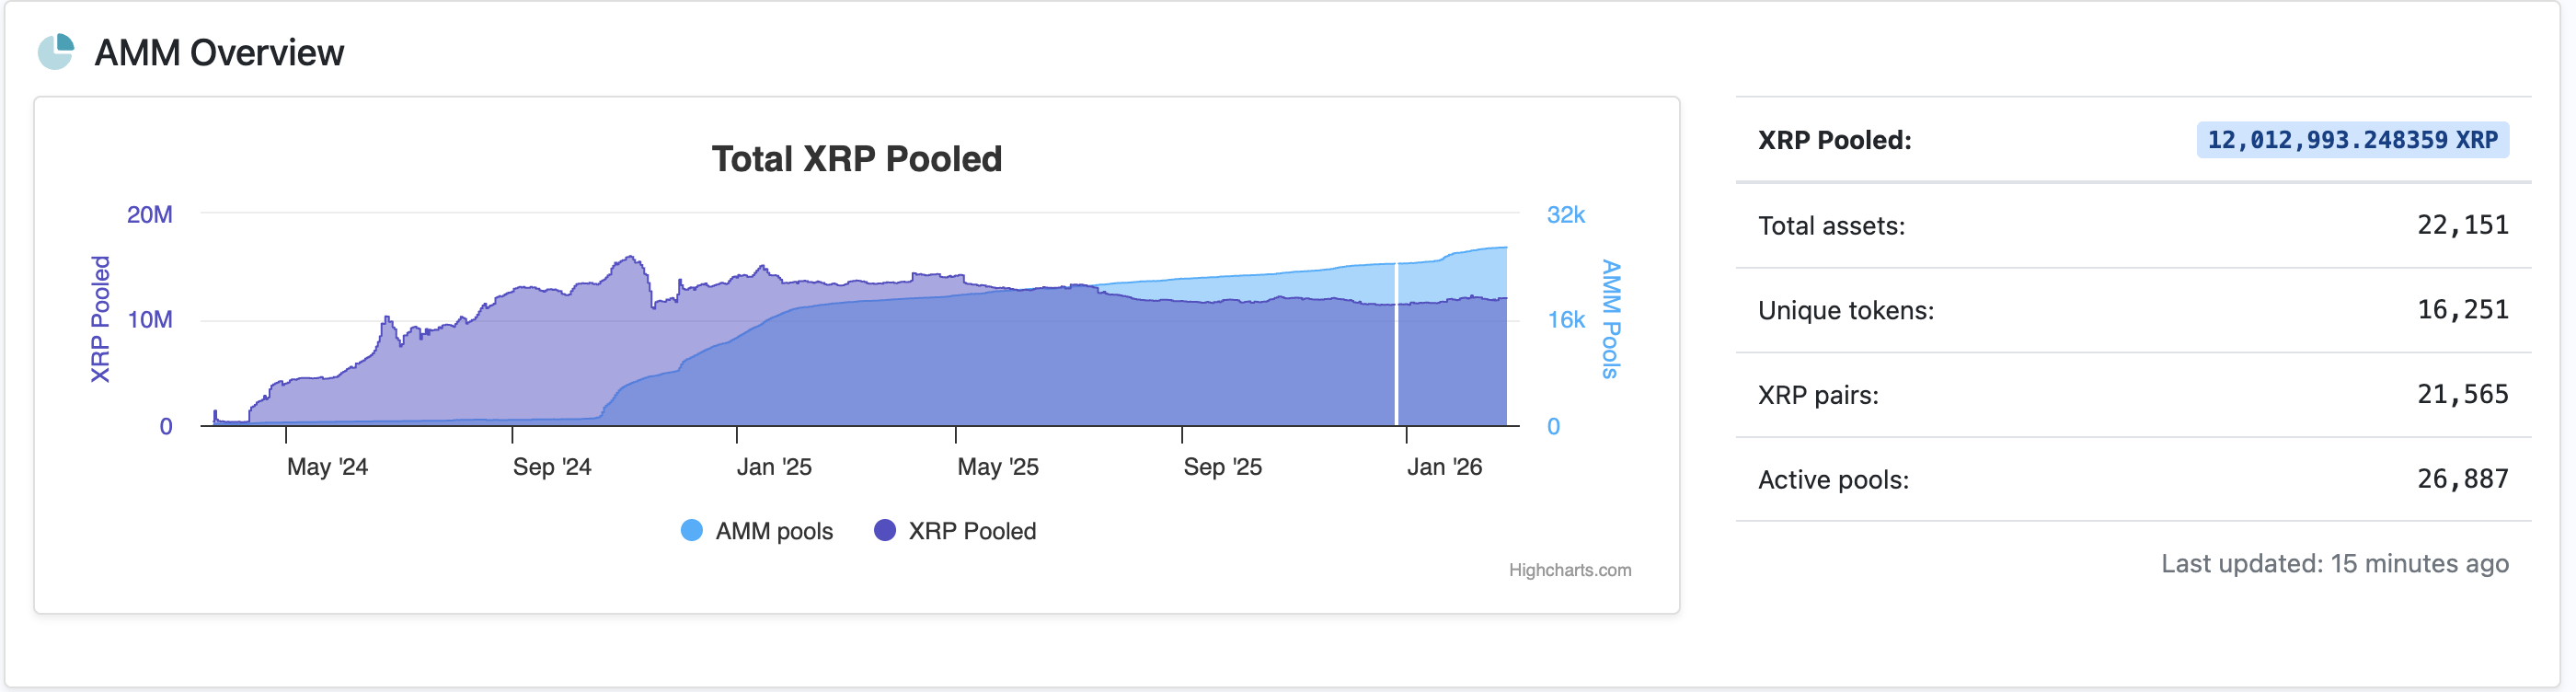The width and height of the screenshot is (2576, 692).
Task: Click the Total XRP Pooled chart title
Action: click(x=856, y=159)
